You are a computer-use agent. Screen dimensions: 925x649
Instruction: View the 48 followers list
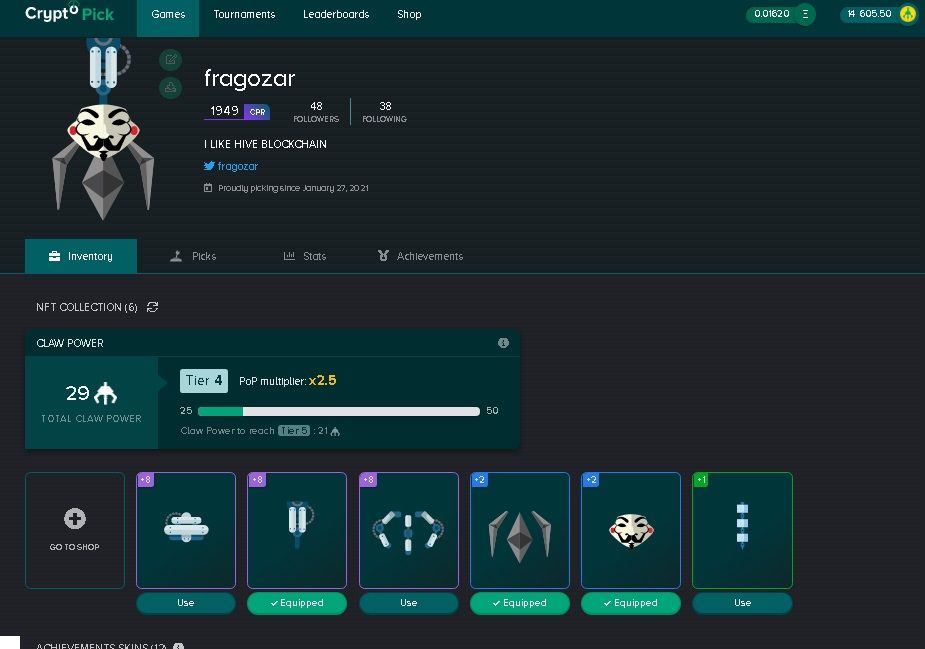[x=316, y=112]
